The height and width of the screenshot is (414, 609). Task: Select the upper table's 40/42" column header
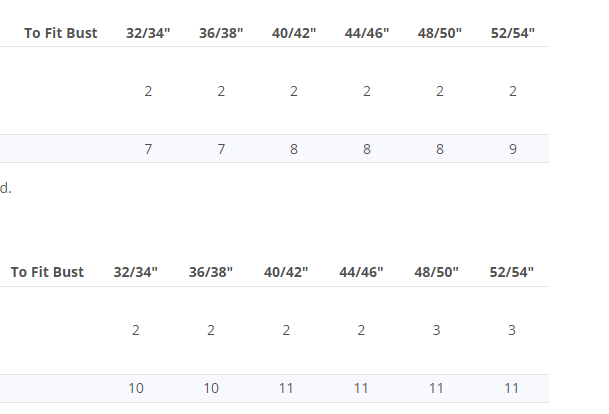coord(294,33)
